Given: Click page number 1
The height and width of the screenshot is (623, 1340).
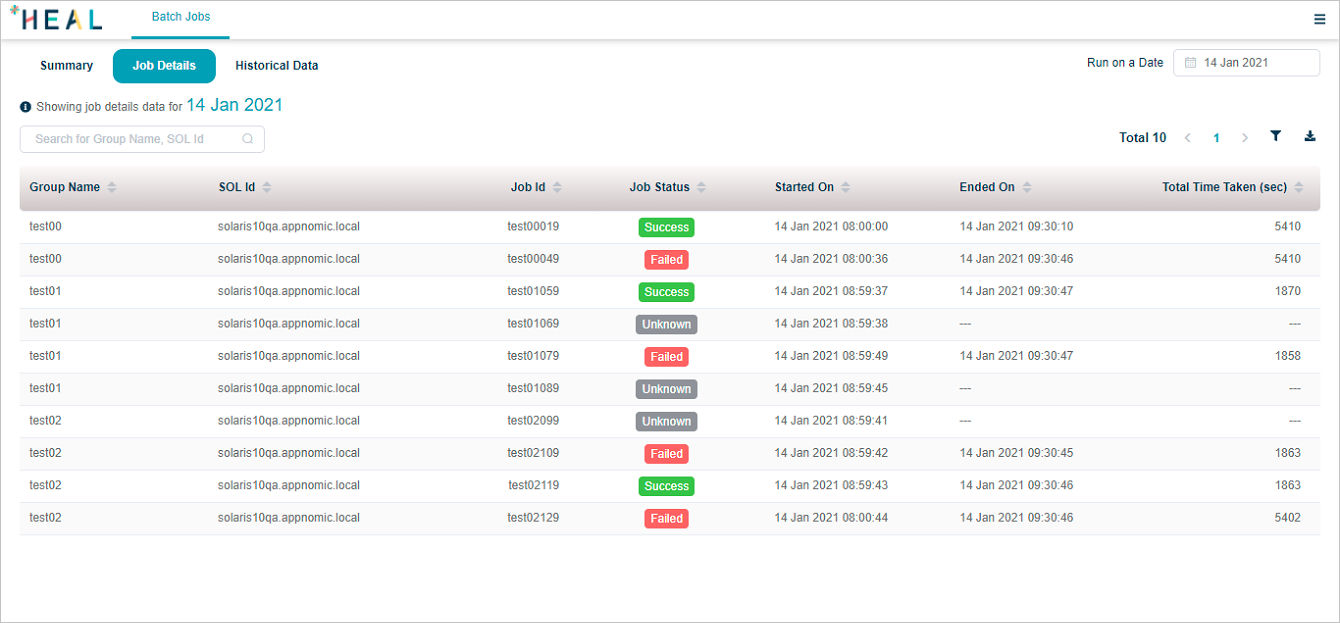Looking at the screenshot, I should (1216, 138).
